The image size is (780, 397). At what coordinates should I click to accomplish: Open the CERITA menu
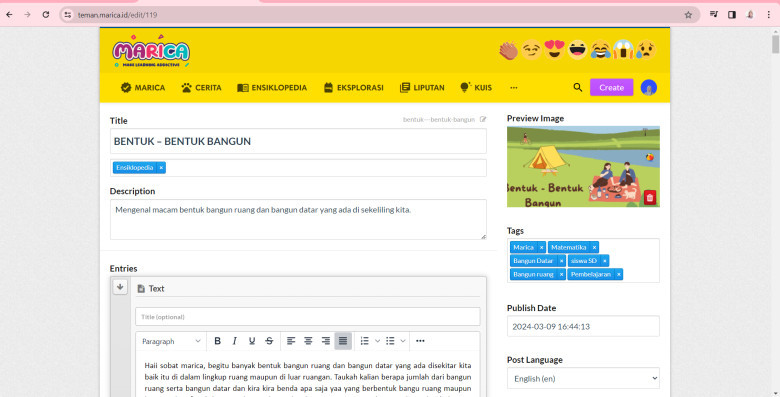click(201, 88)
